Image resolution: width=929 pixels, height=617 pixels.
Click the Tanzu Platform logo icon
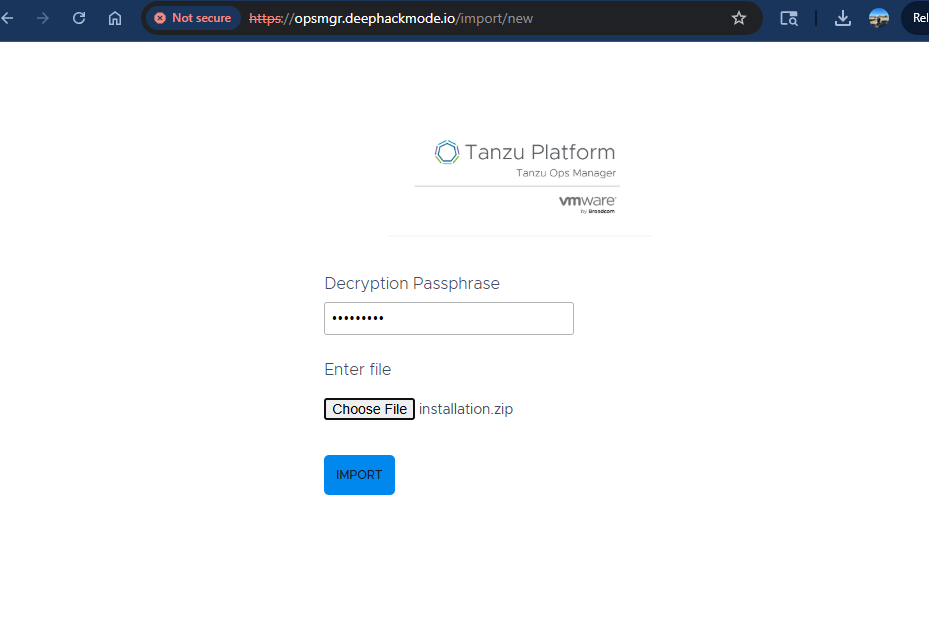pos(447,152)
